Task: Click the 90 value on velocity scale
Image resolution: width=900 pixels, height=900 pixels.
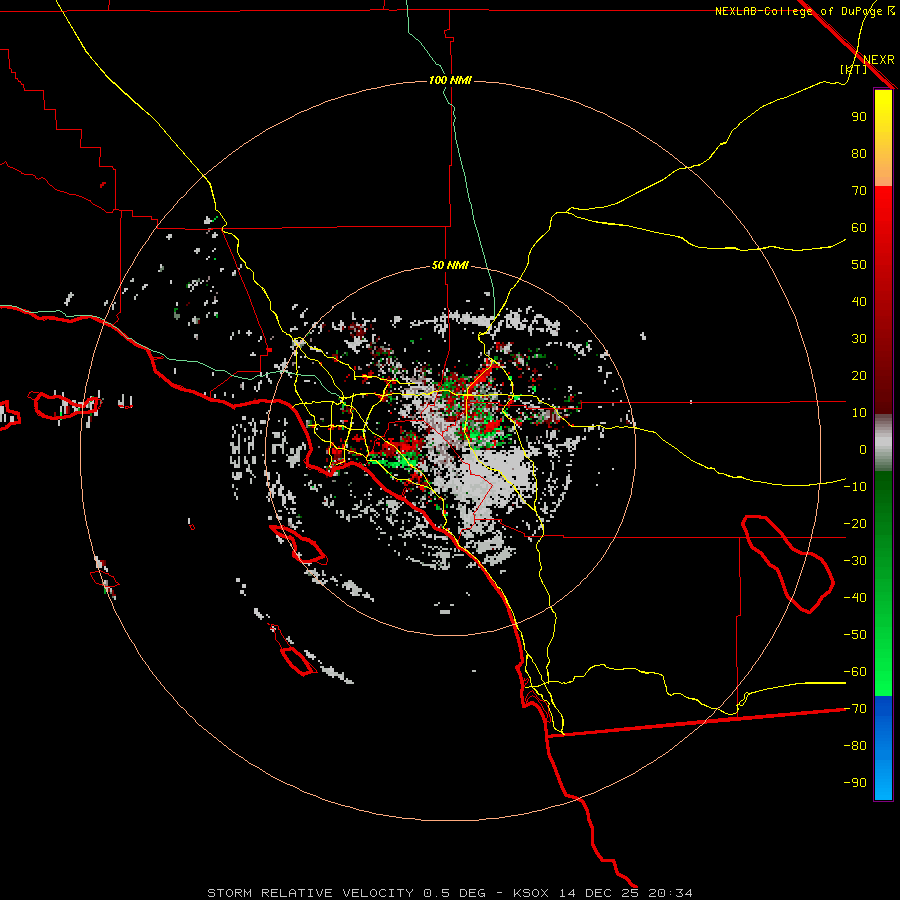Action: click(x=859, y=117)
